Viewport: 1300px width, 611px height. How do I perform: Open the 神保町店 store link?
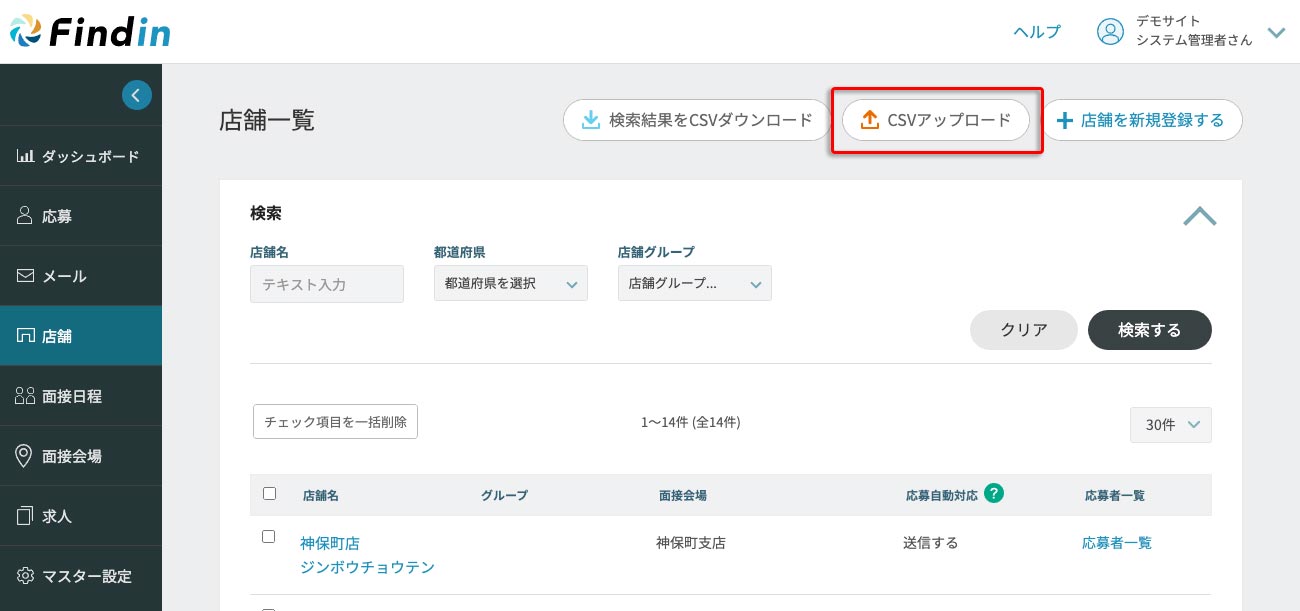click(x=330, y=543)
